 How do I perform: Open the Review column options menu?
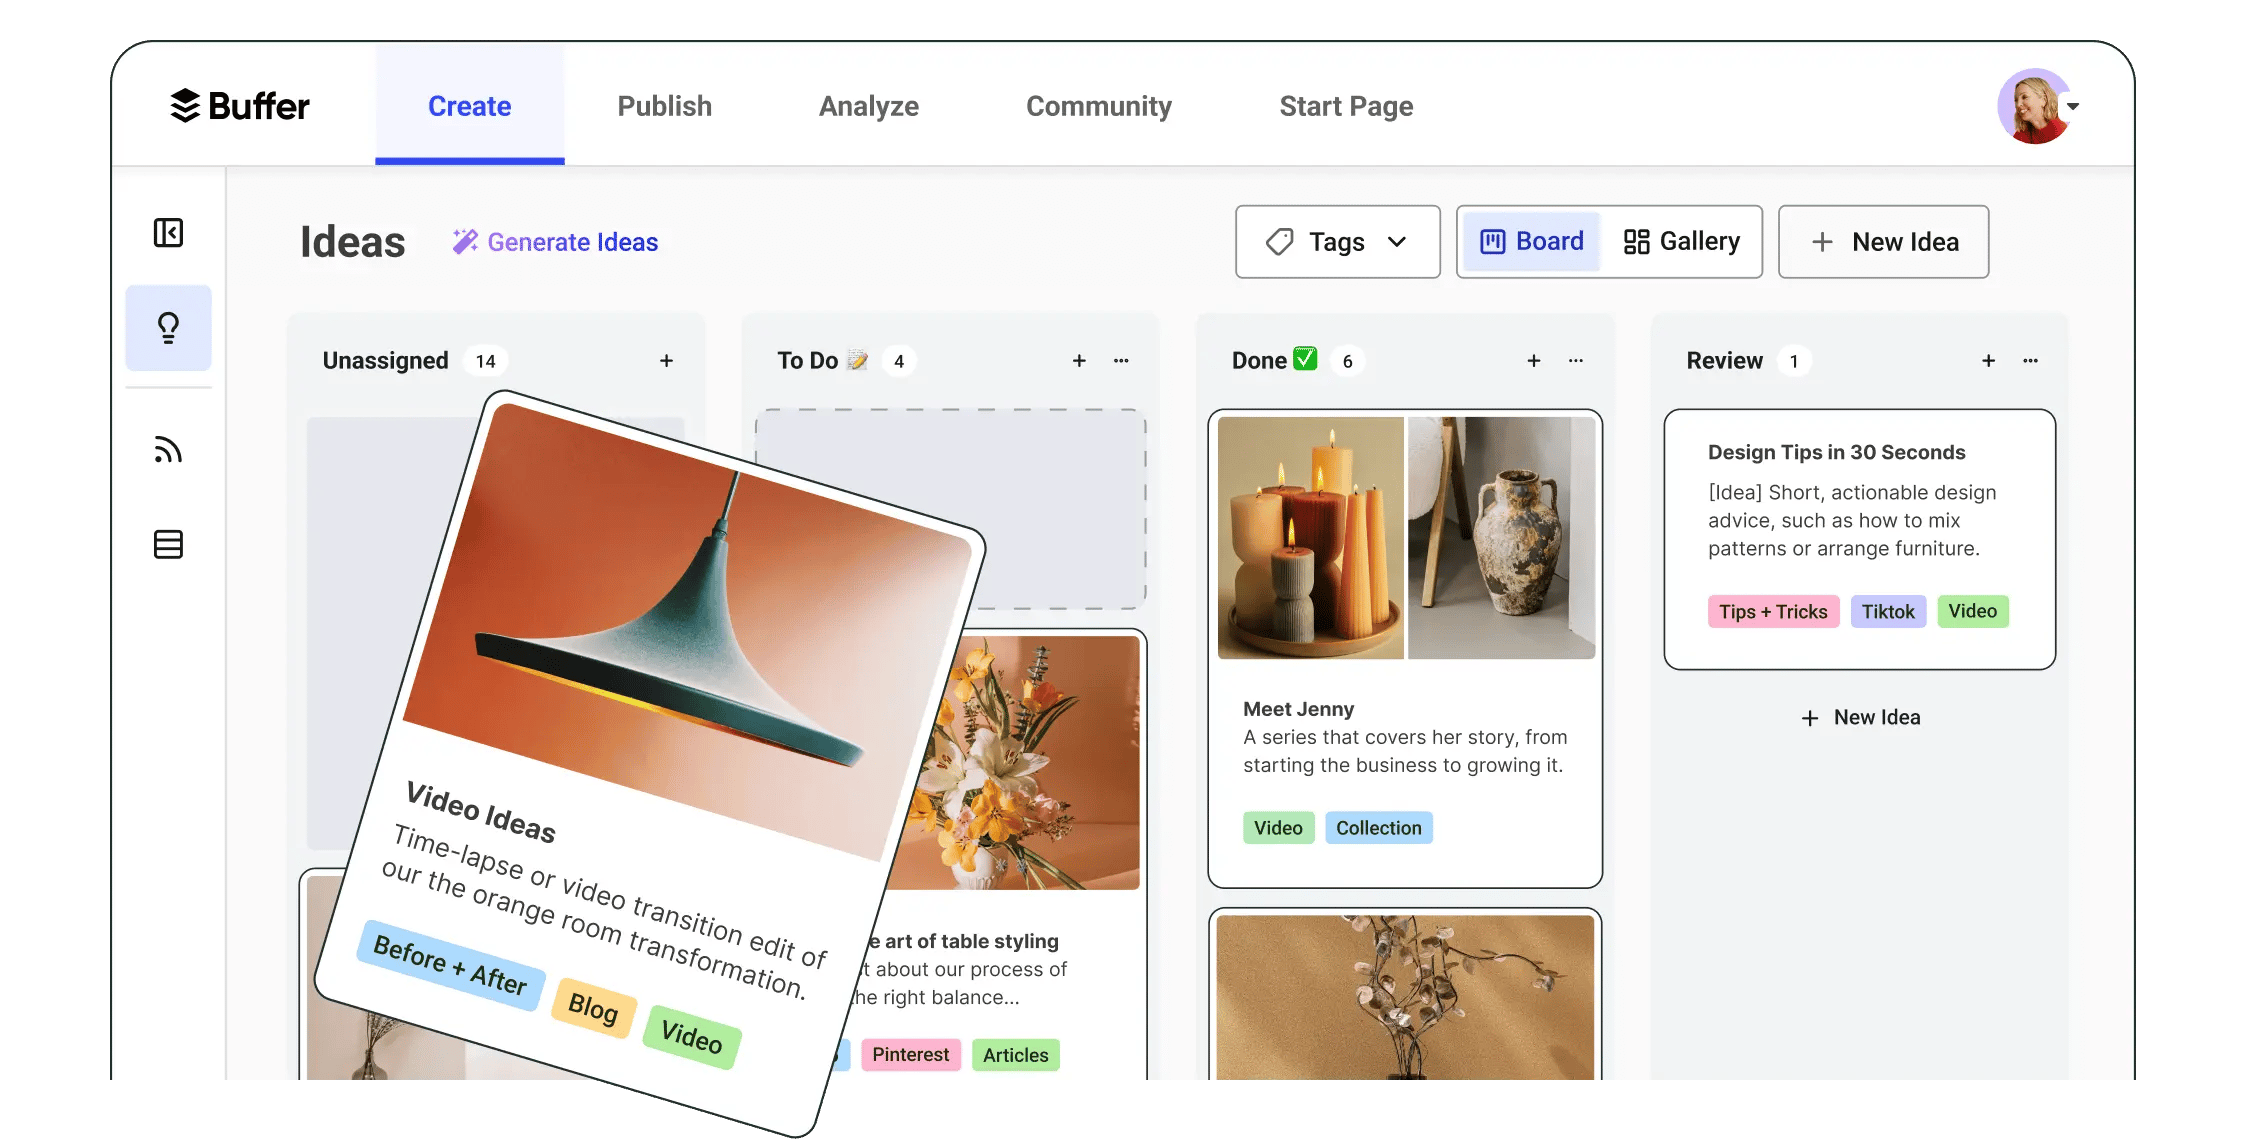click(x=2030, y=360)
